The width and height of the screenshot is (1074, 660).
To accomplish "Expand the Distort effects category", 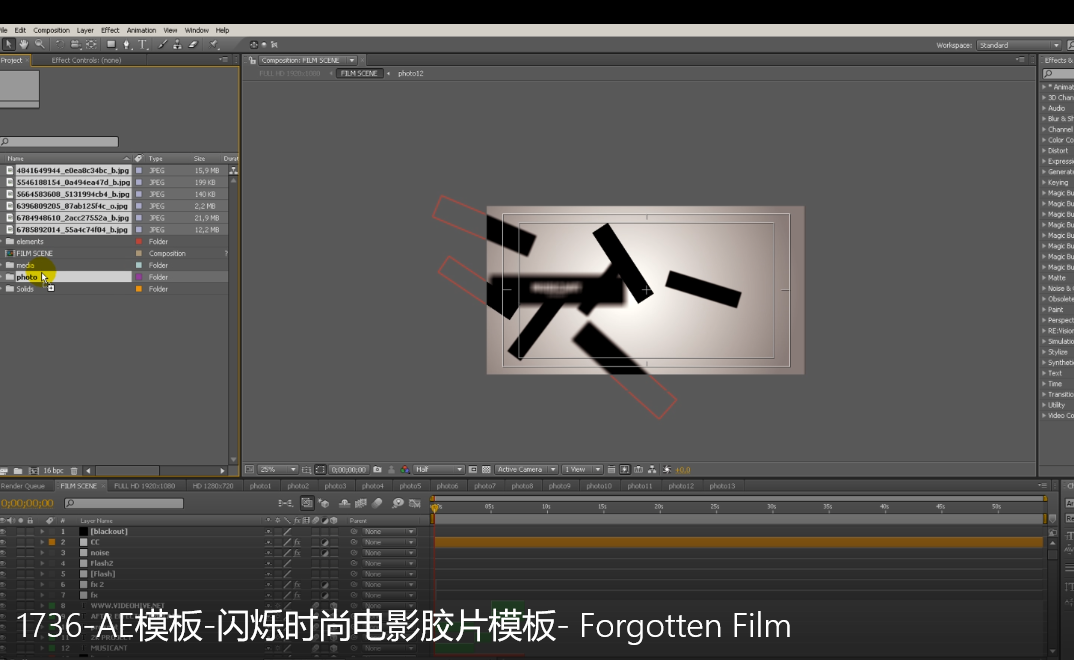I will point(1044,151).
